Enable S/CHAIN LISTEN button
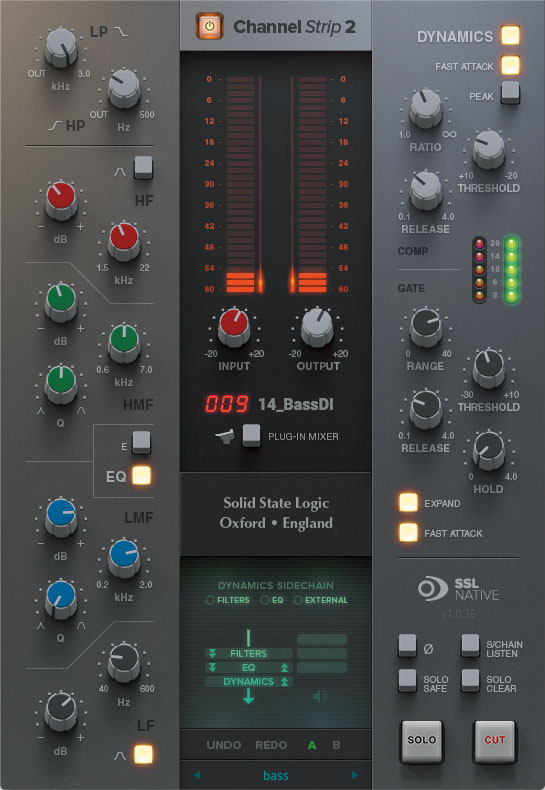The image size is (545, 790). pos(470,645)
